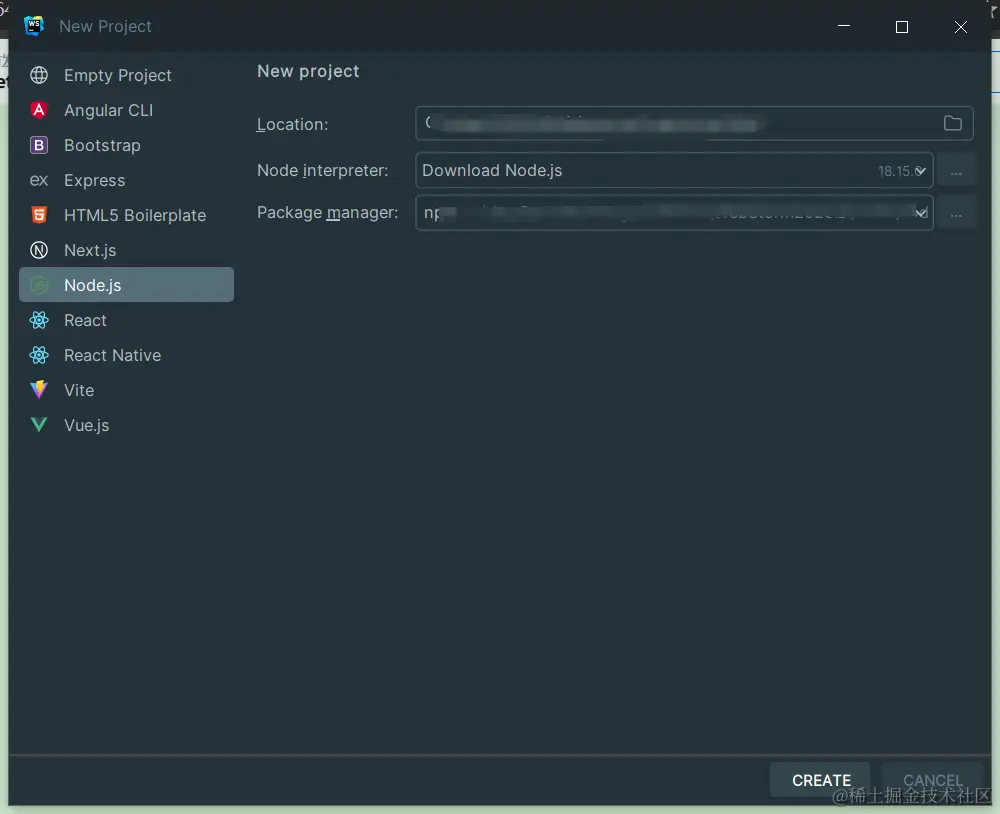Screen dimensions: 1000x814
Task: Click the HTML5 Boilerplate shield icon
Action: pyautogui.click(x=39, y=215)
